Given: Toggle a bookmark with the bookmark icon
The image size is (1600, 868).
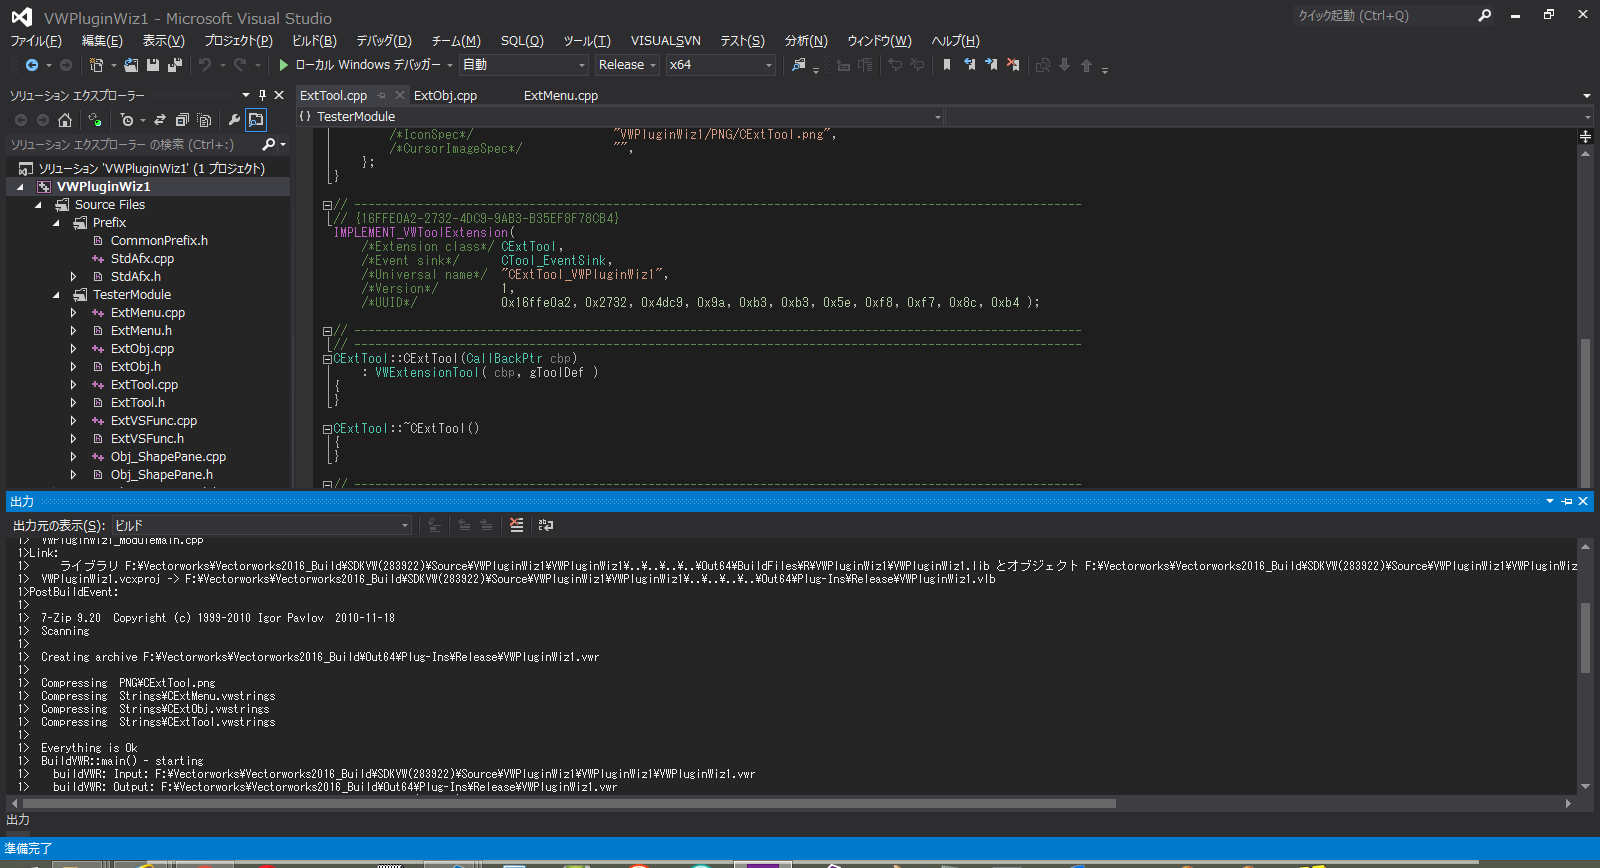Looking at the screenshot, I should point(947,65).
